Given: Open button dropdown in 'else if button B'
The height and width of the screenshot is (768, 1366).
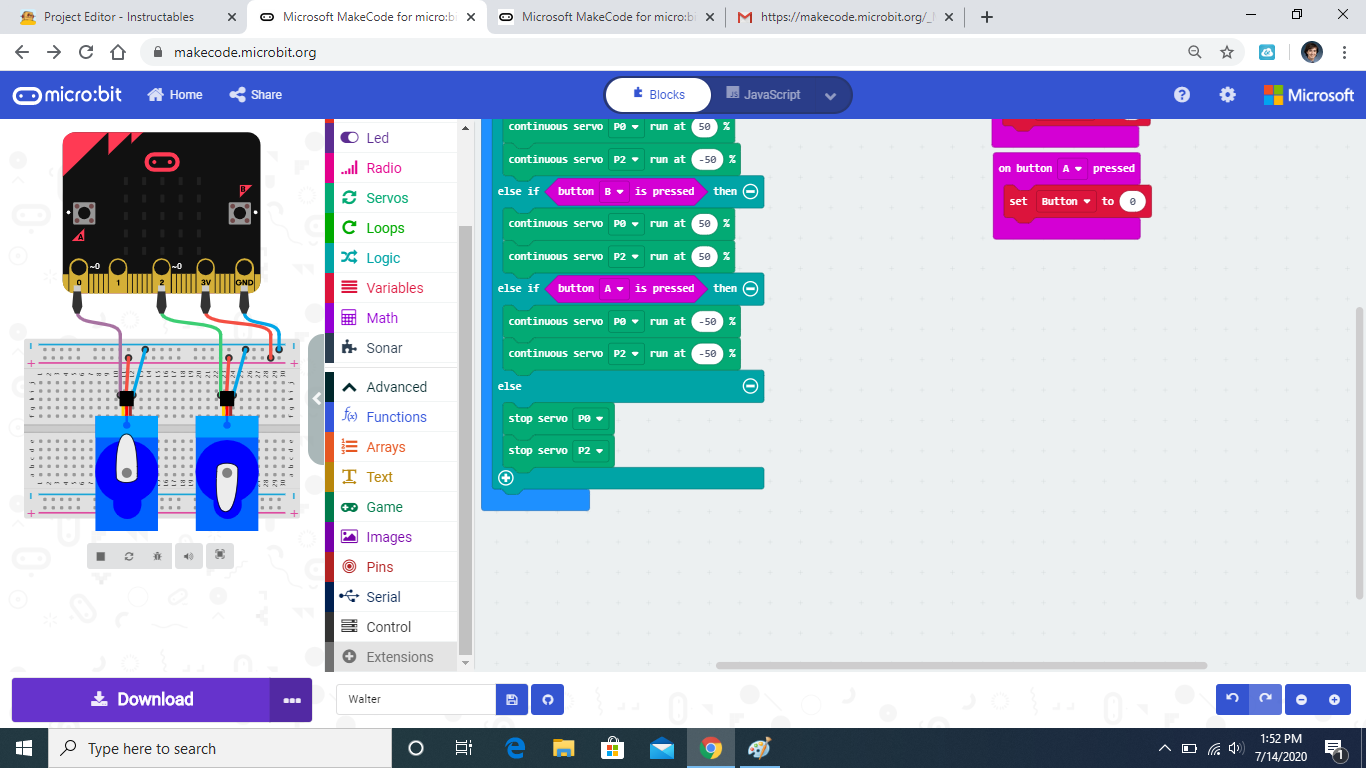Looking at the screenshot, I should coord(613,191).
